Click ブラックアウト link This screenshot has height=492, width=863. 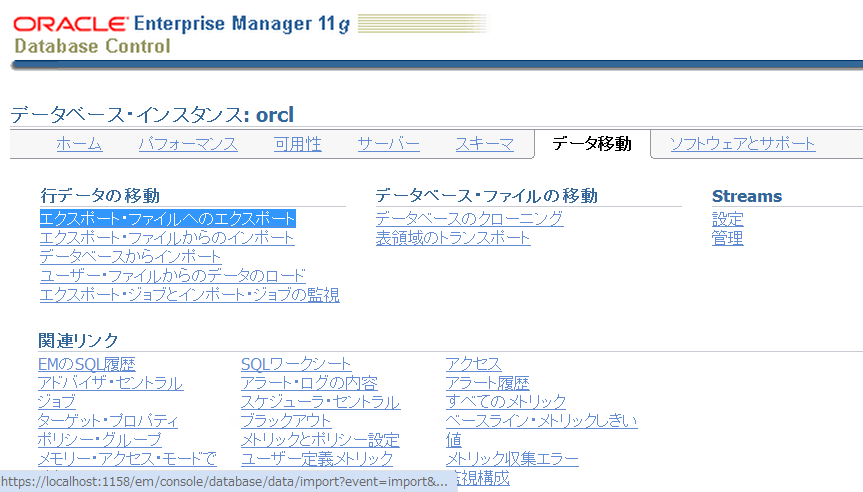[x=286, y=420]
